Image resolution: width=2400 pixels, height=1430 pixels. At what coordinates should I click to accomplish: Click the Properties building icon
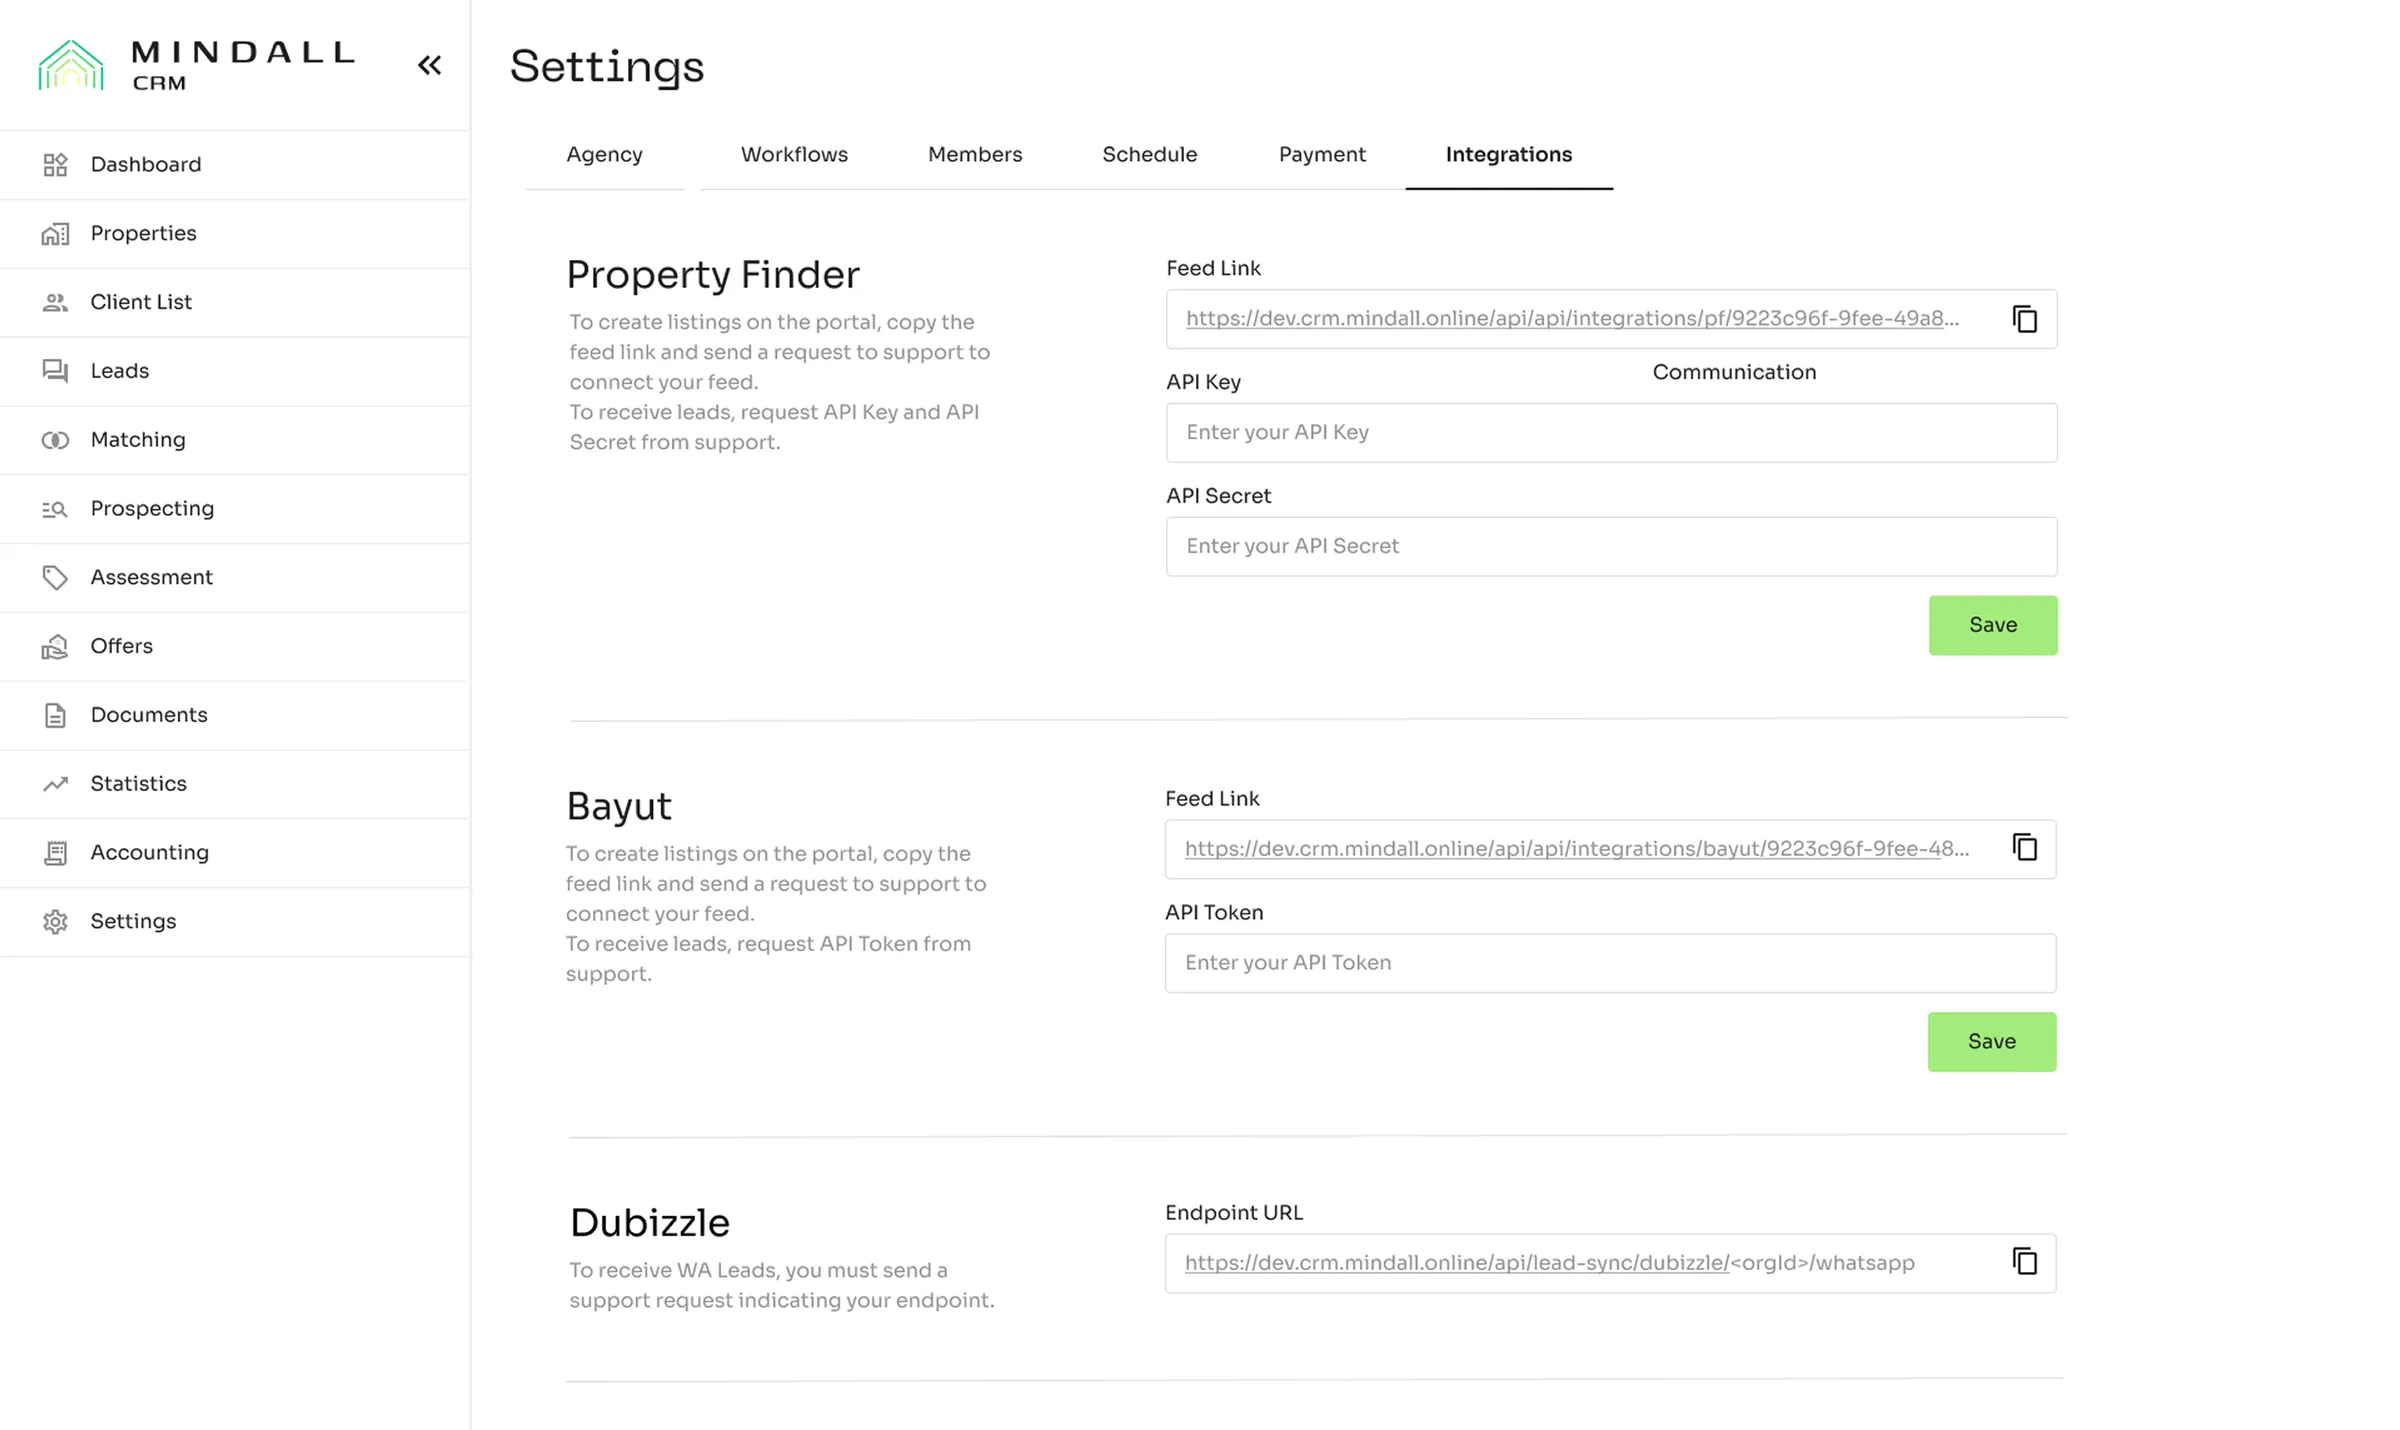[x=56, y=234]
